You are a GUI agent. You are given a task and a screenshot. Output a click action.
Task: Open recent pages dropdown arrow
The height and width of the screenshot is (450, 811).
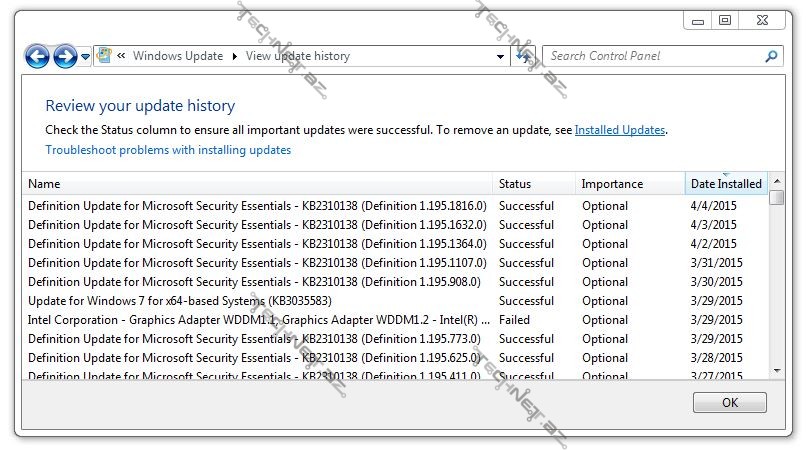86,57
